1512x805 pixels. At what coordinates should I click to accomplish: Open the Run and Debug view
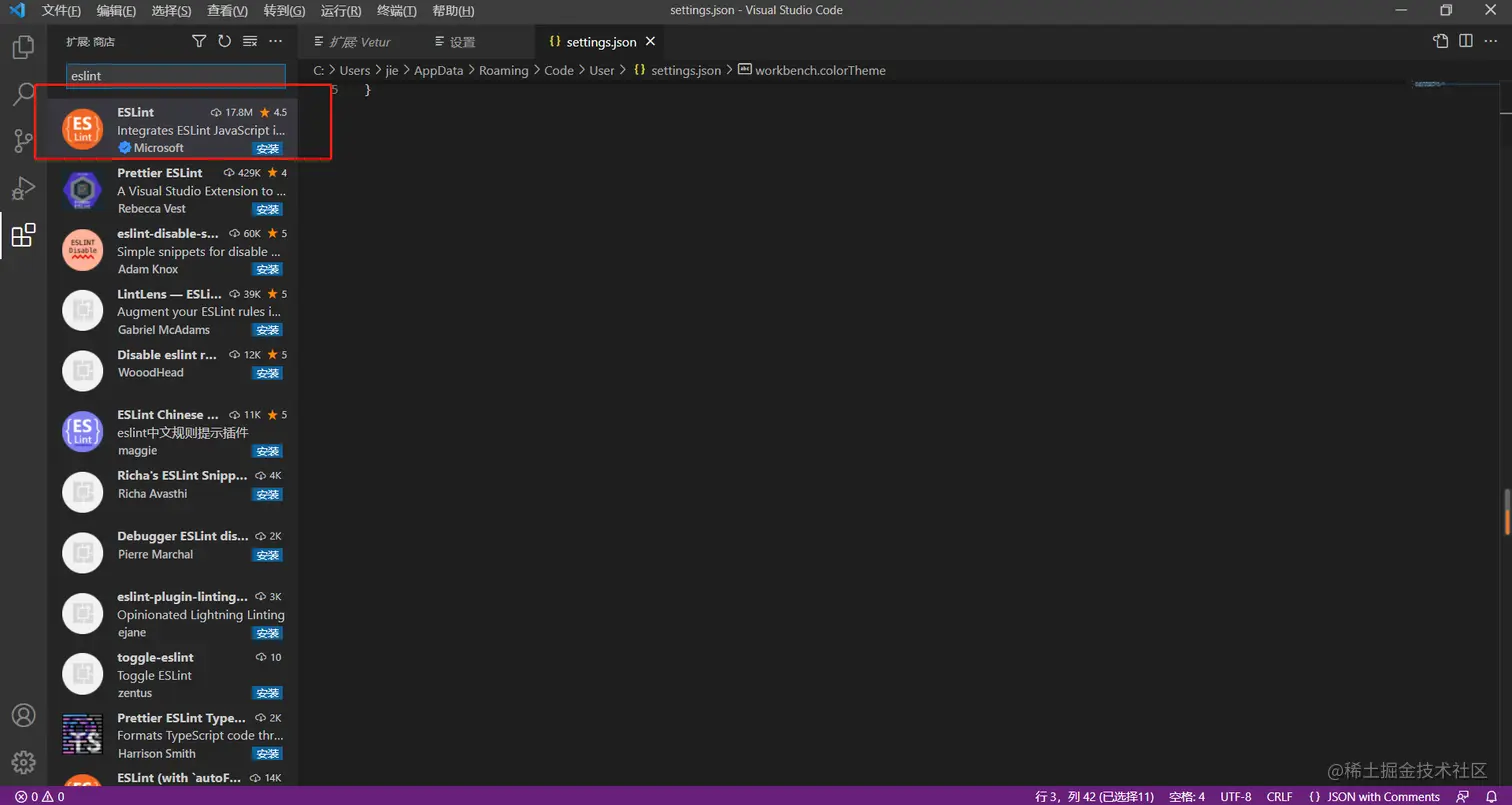click(23, 188)
